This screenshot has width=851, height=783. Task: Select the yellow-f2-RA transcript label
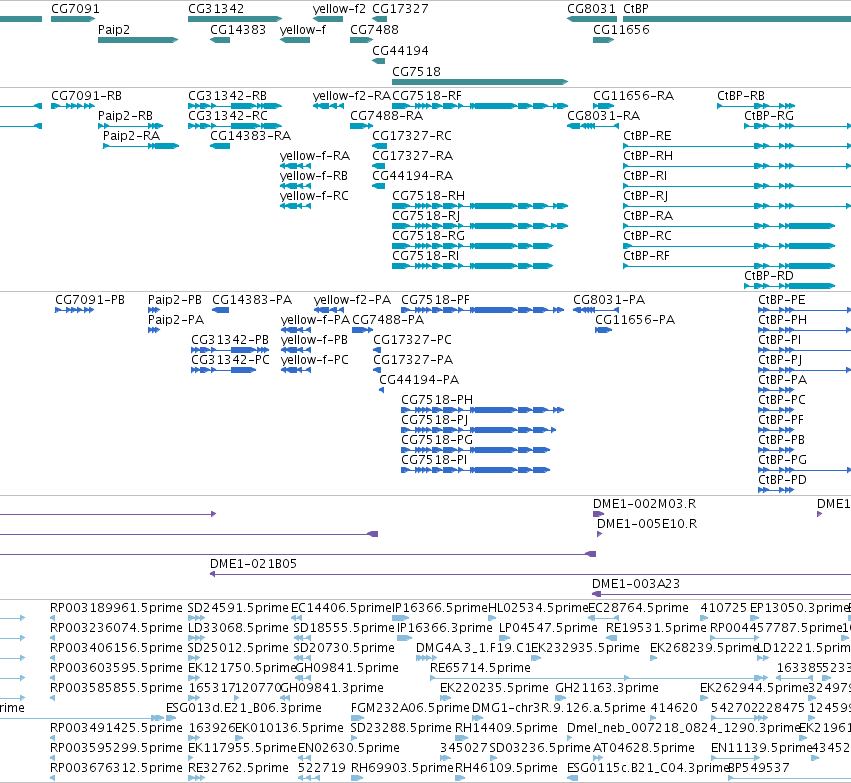coord(352,96)
